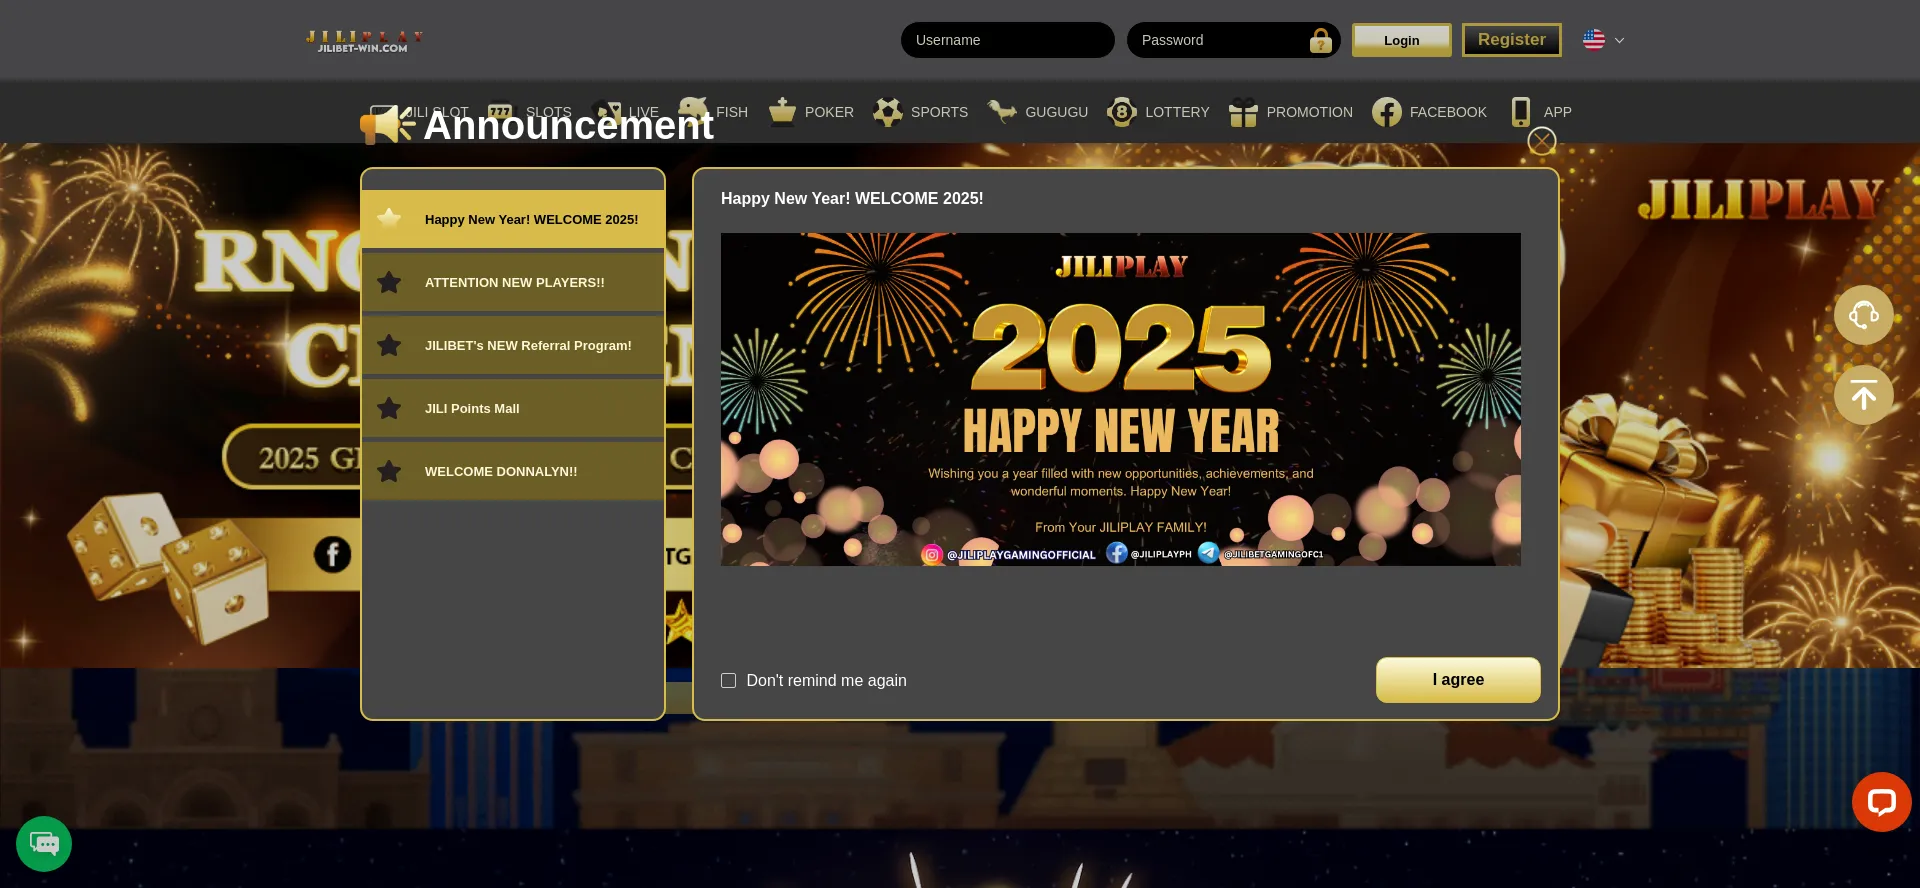The width and height of the screenshot is (1920, 888).
Task: Focus the Username input field
Action: pyautogui.click(x=1007, y=40)
